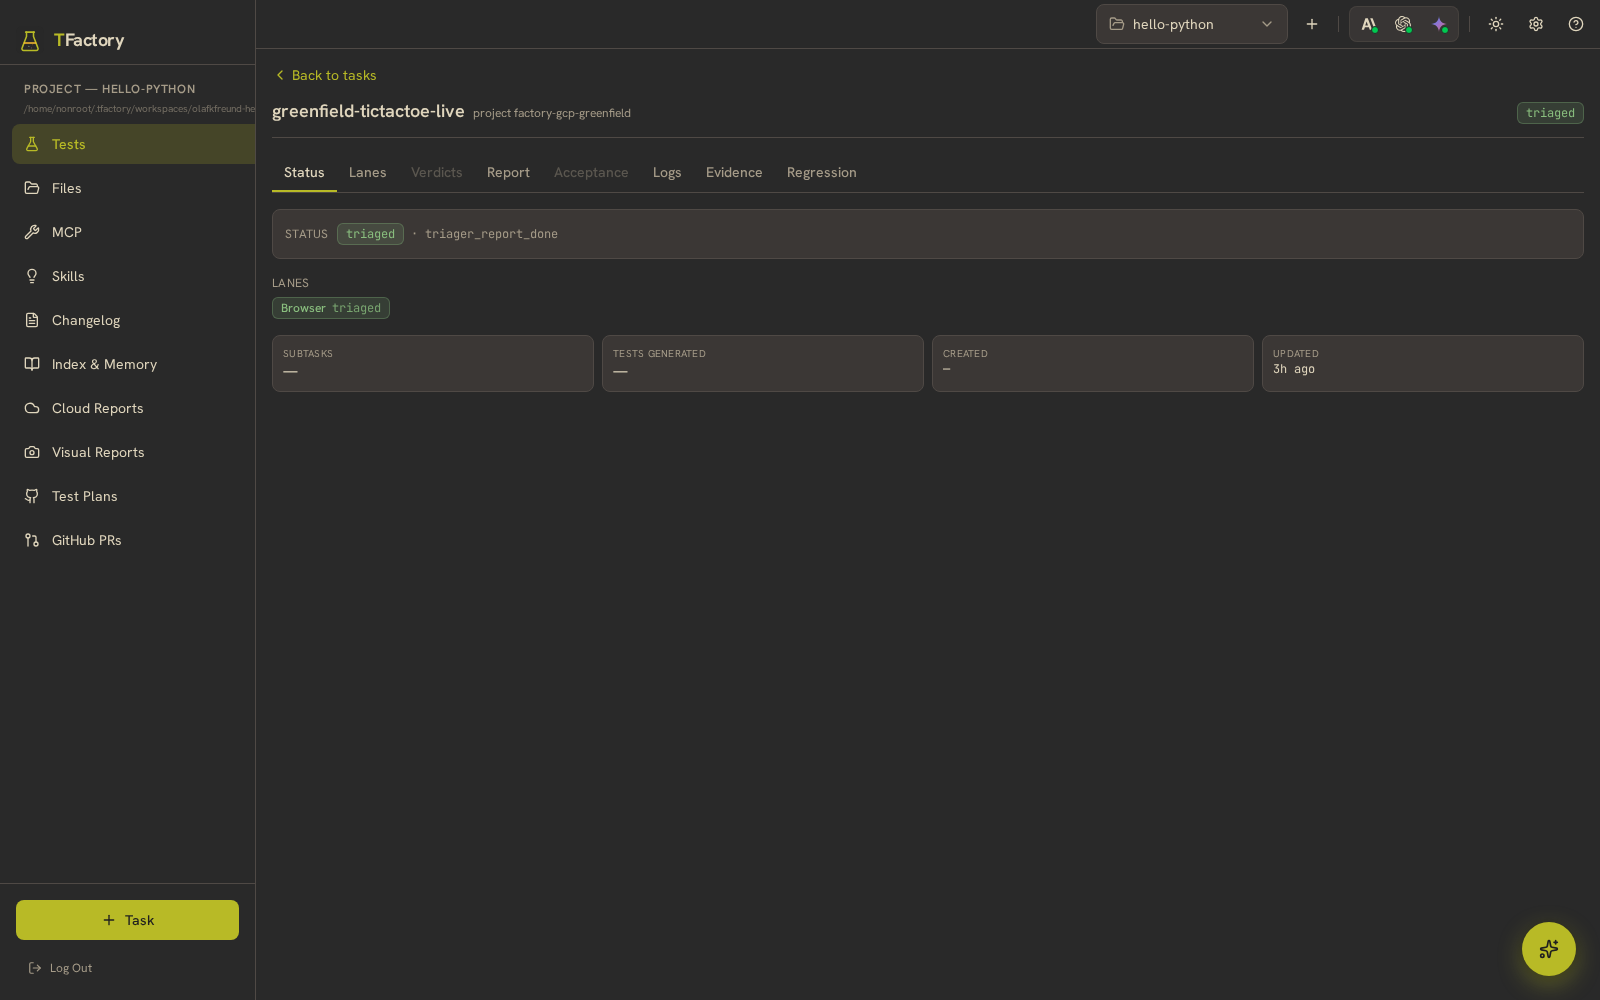1600x1000 pixels.
Task: Switch to the Acceptance tab
Action: (591, 172)
